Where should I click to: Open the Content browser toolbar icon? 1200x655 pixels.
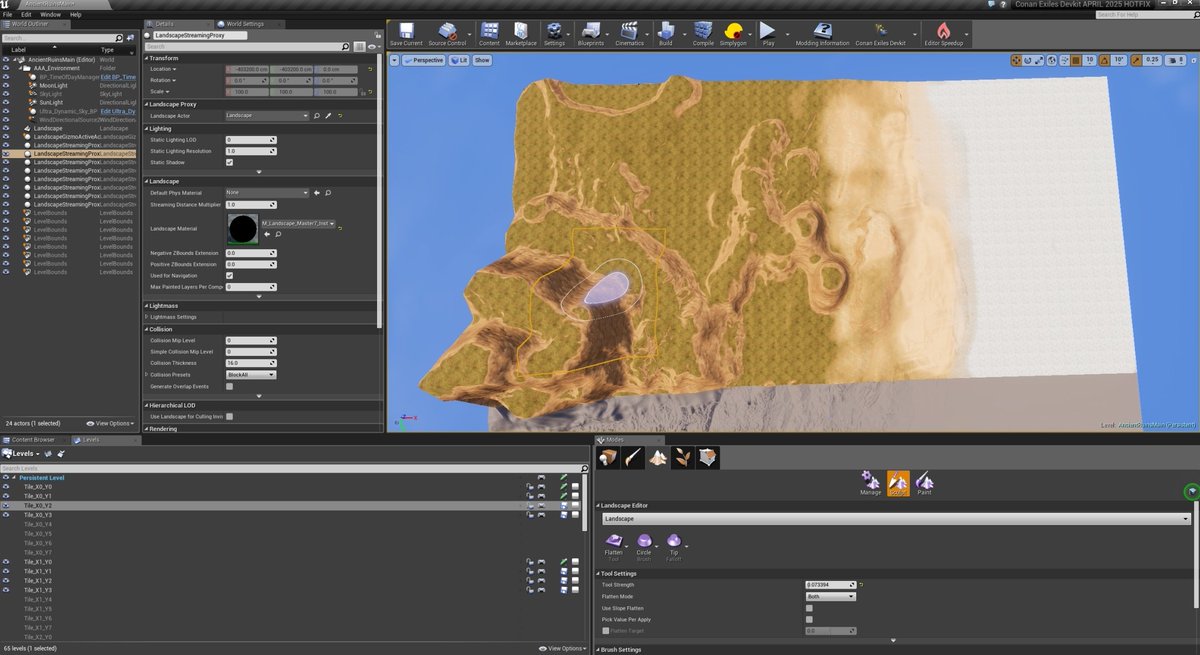click(489, 33)
